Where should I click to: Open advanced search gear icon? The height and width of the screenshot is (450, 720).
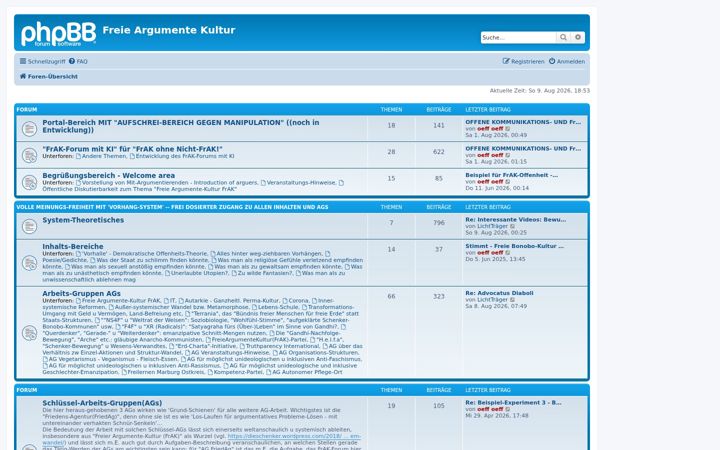tap(578, 37)
